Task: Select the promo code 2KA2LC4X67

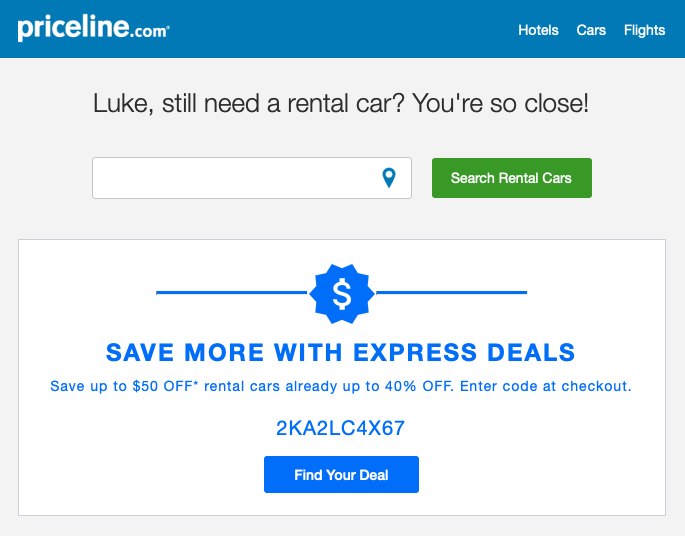Action: pos(340,428)
